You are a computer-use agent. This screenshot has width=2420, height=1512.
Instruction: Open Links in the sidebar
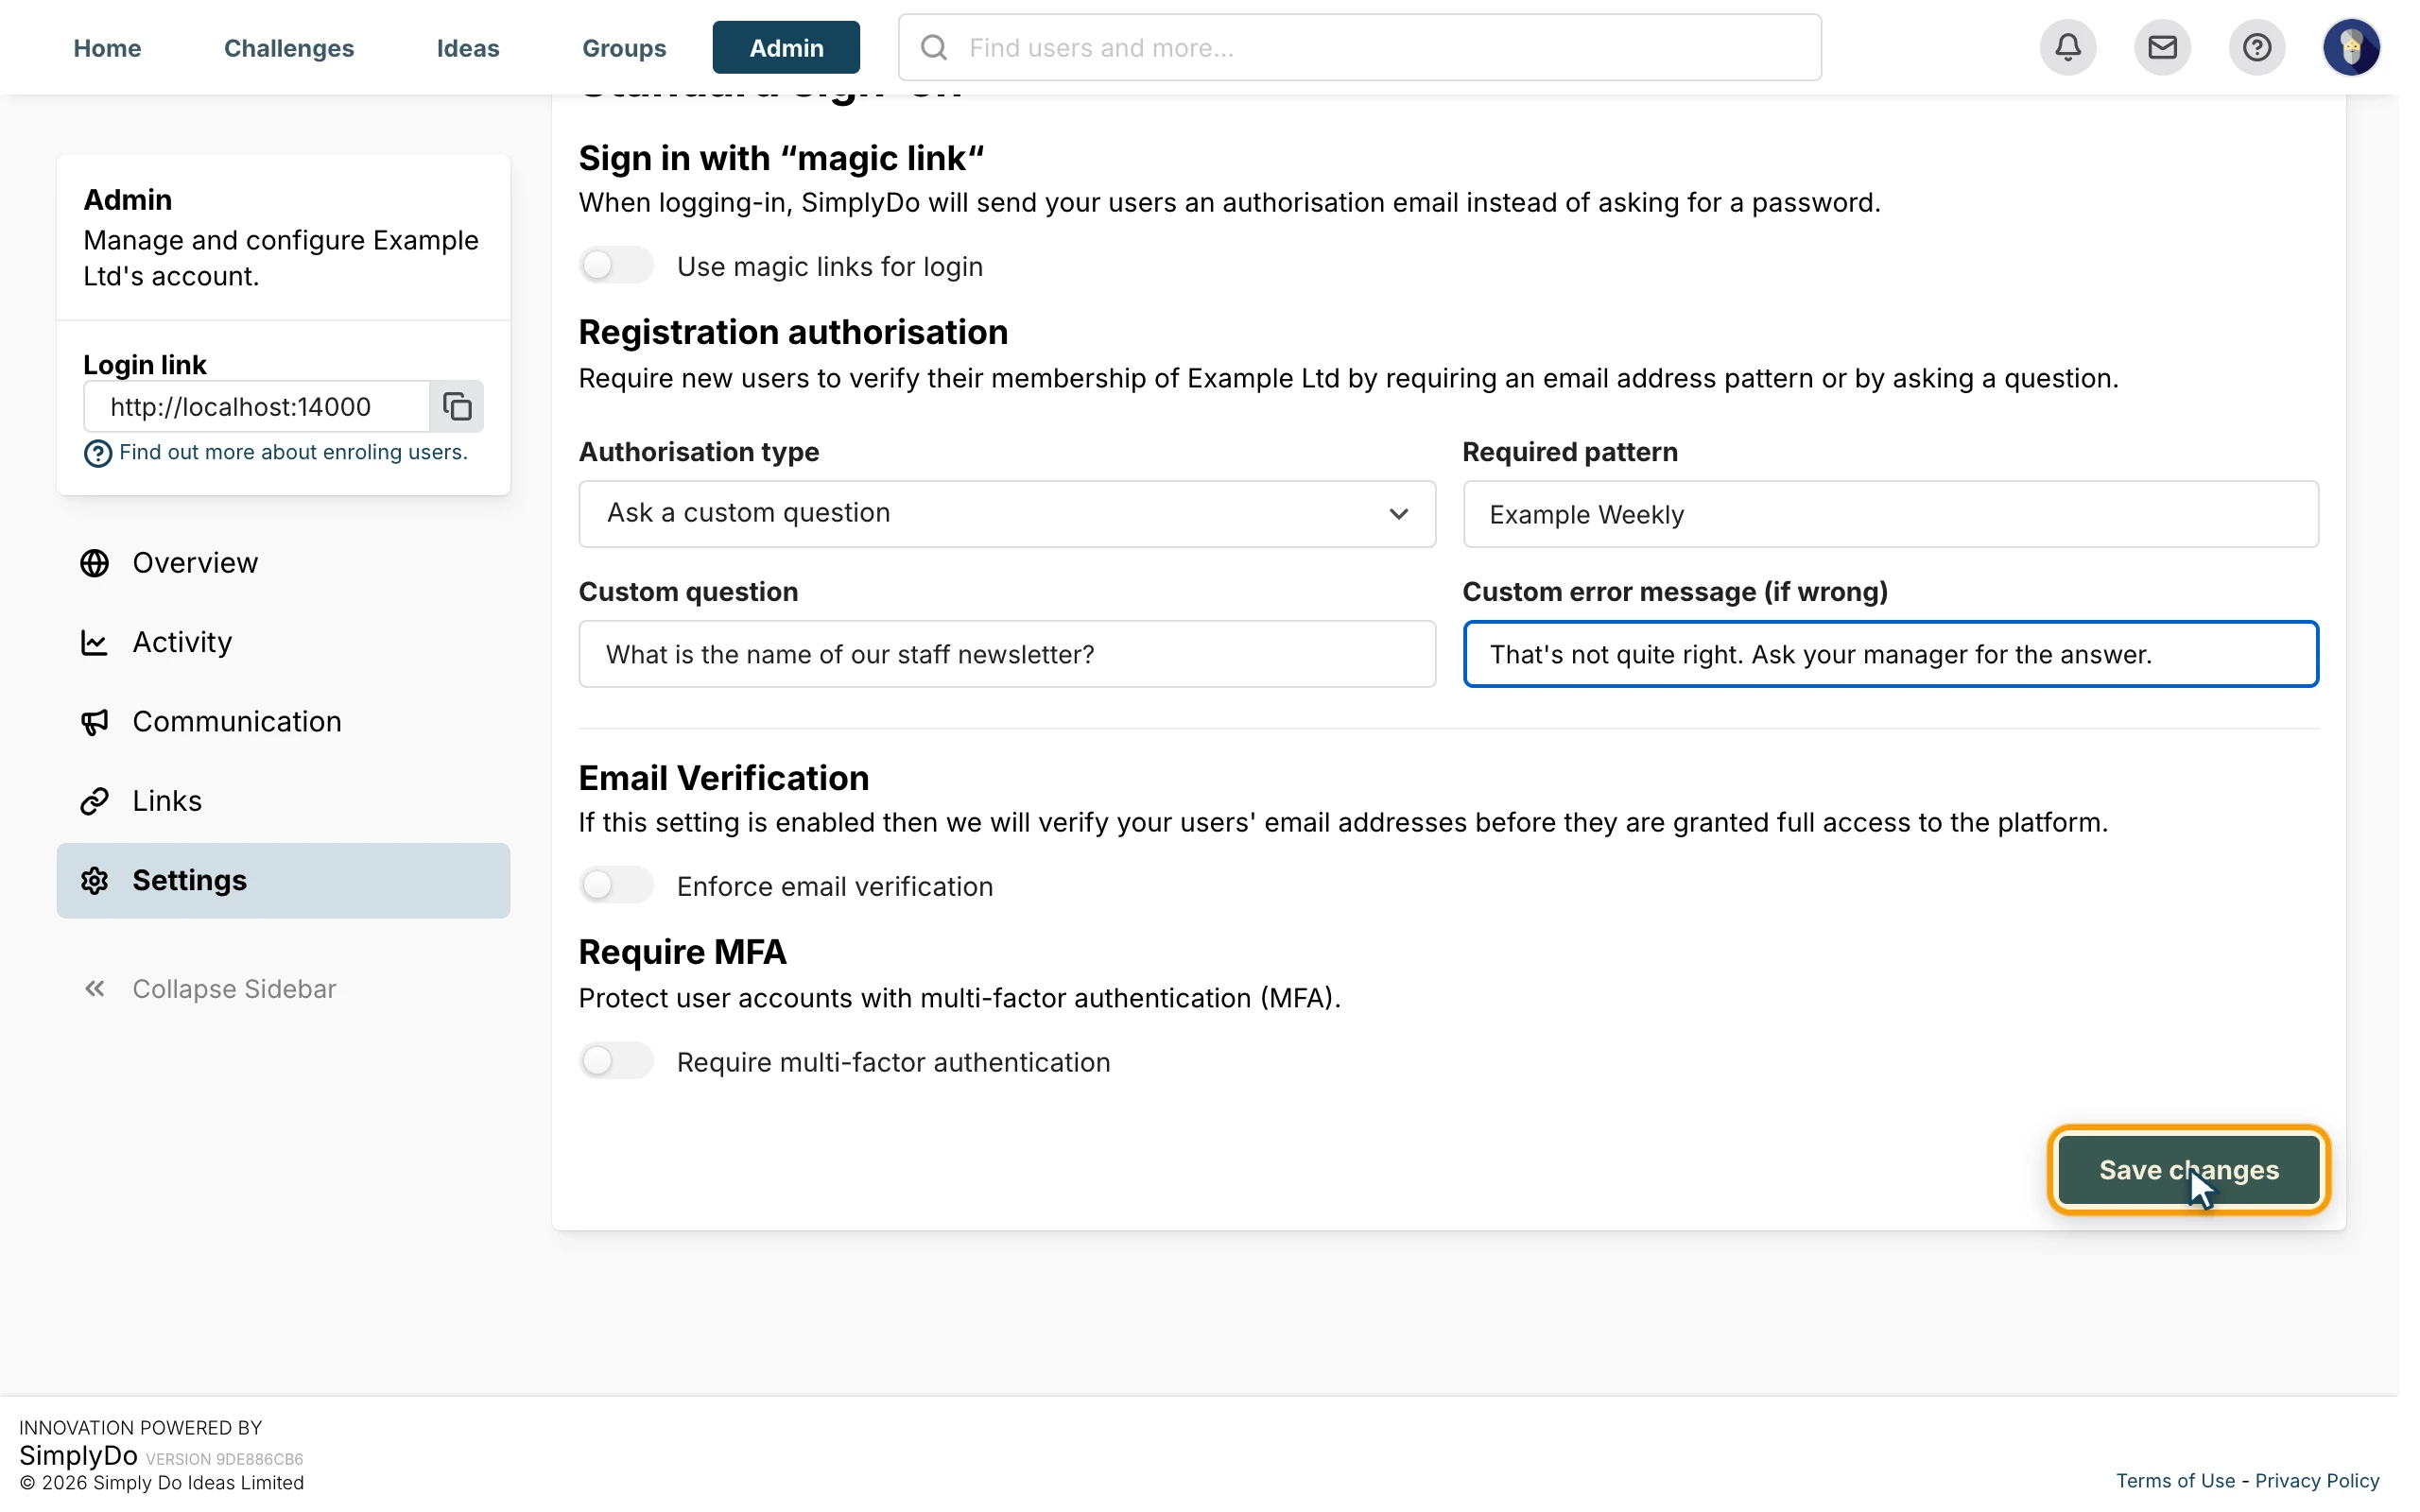point(283,801)
